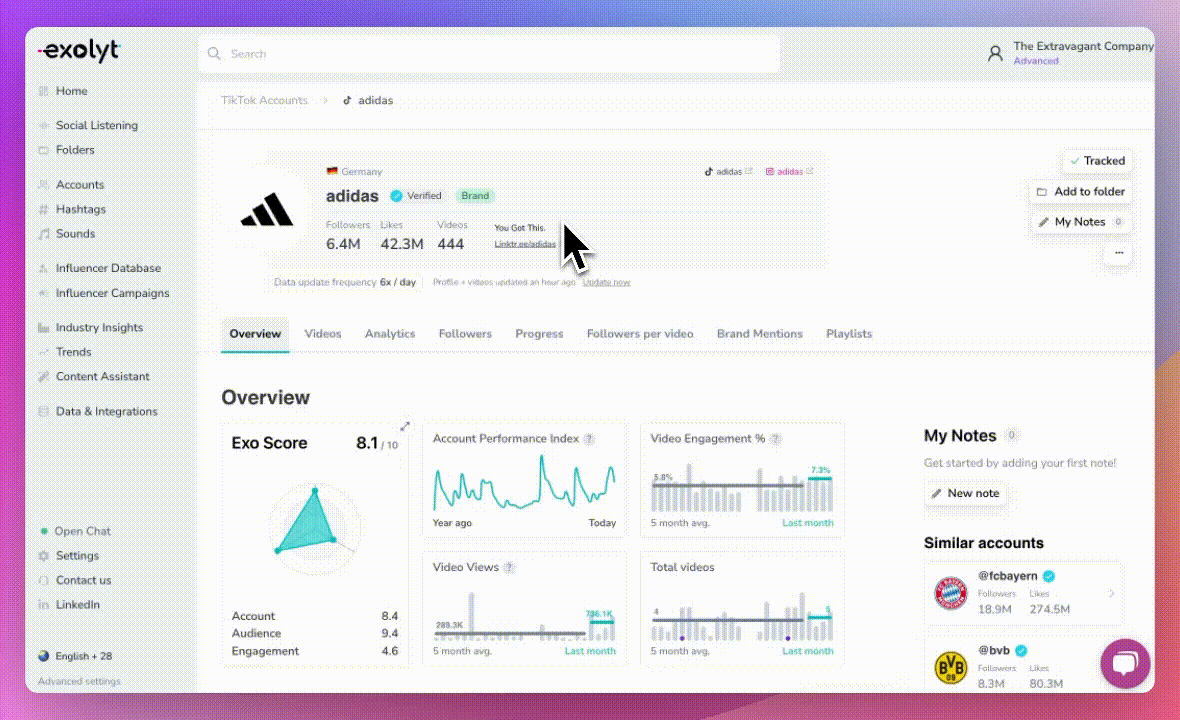Image resolution: width=1180 pixels, height=720 pixels.
Task: Click the Exo Score expand arrows icon
Action: (405, 427)
